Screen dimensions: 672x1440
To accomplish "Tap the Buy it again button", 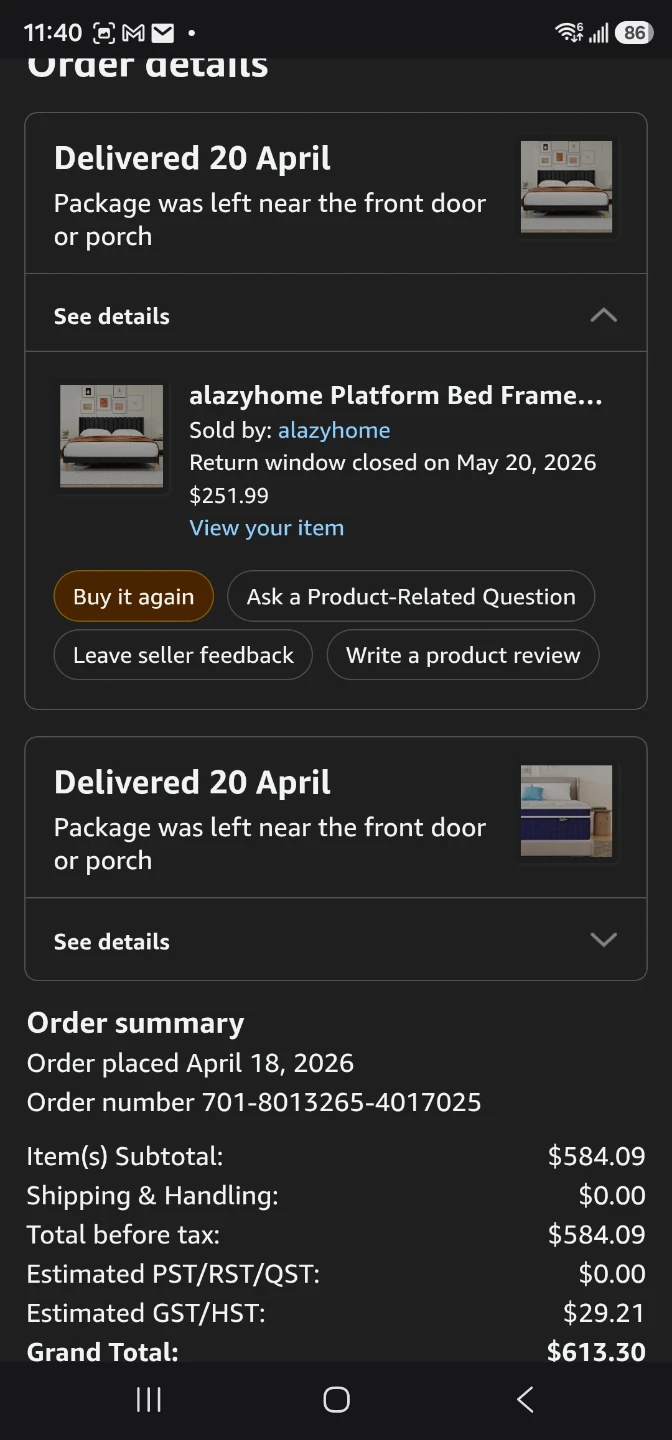I will (134, 597).
